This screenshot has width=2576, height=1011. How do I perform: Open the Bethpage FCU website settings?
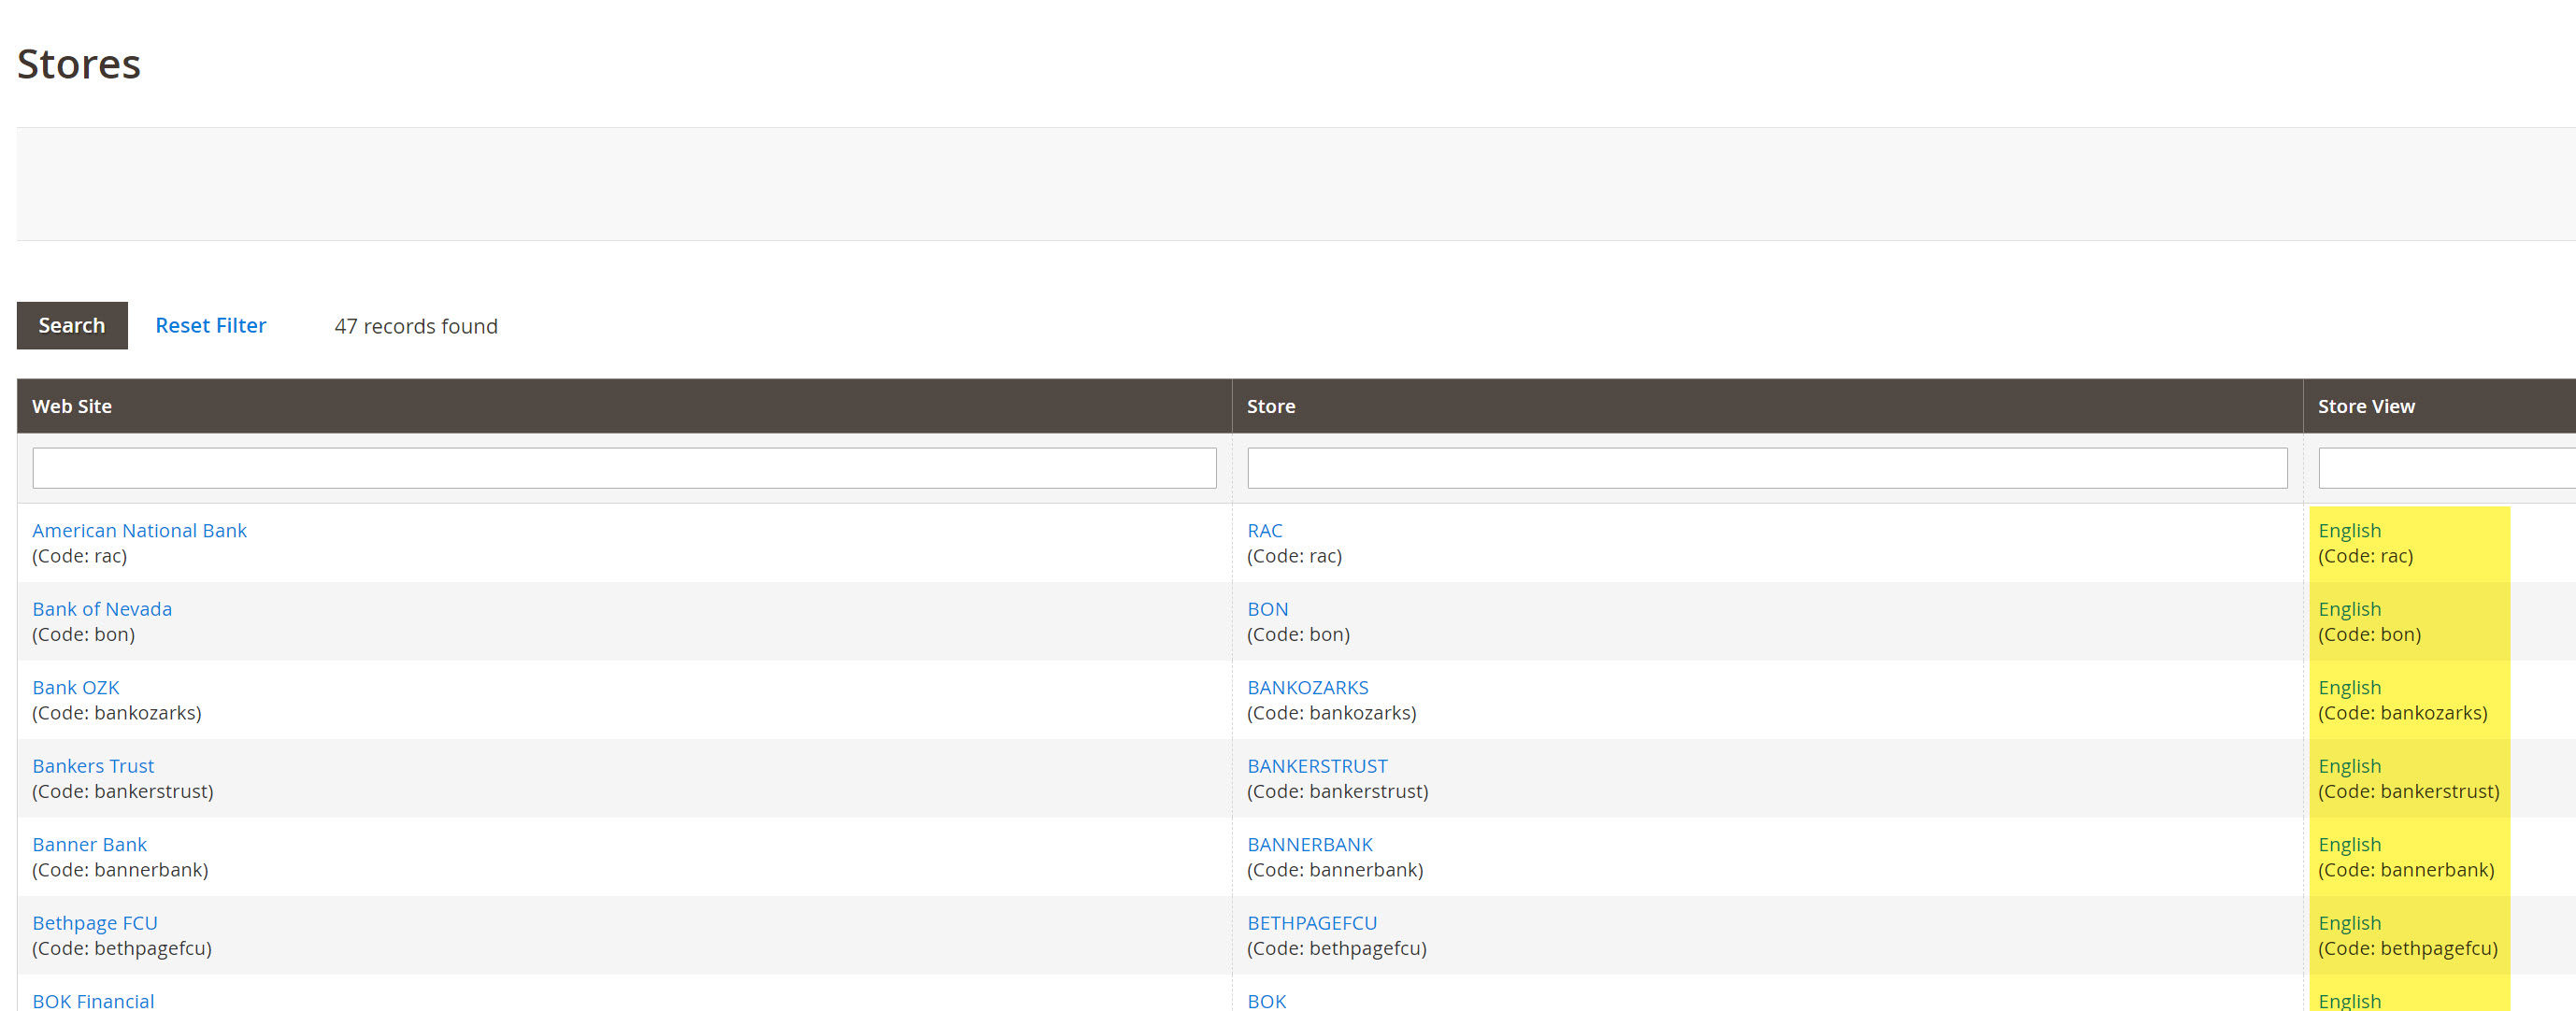pos(95,922)
